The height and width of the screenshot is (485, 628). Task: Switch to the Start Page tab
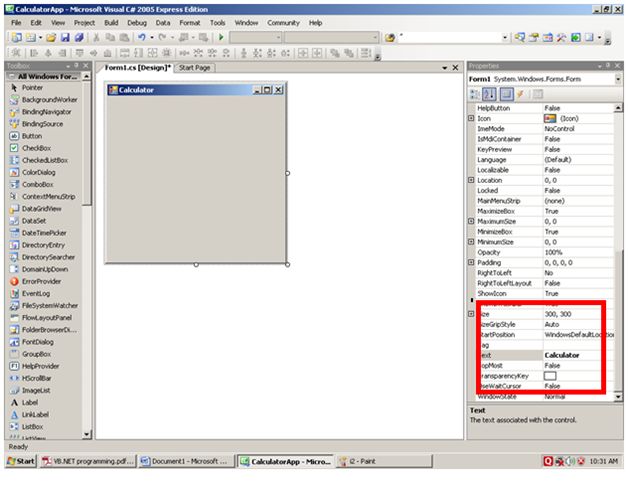(195, 68)
